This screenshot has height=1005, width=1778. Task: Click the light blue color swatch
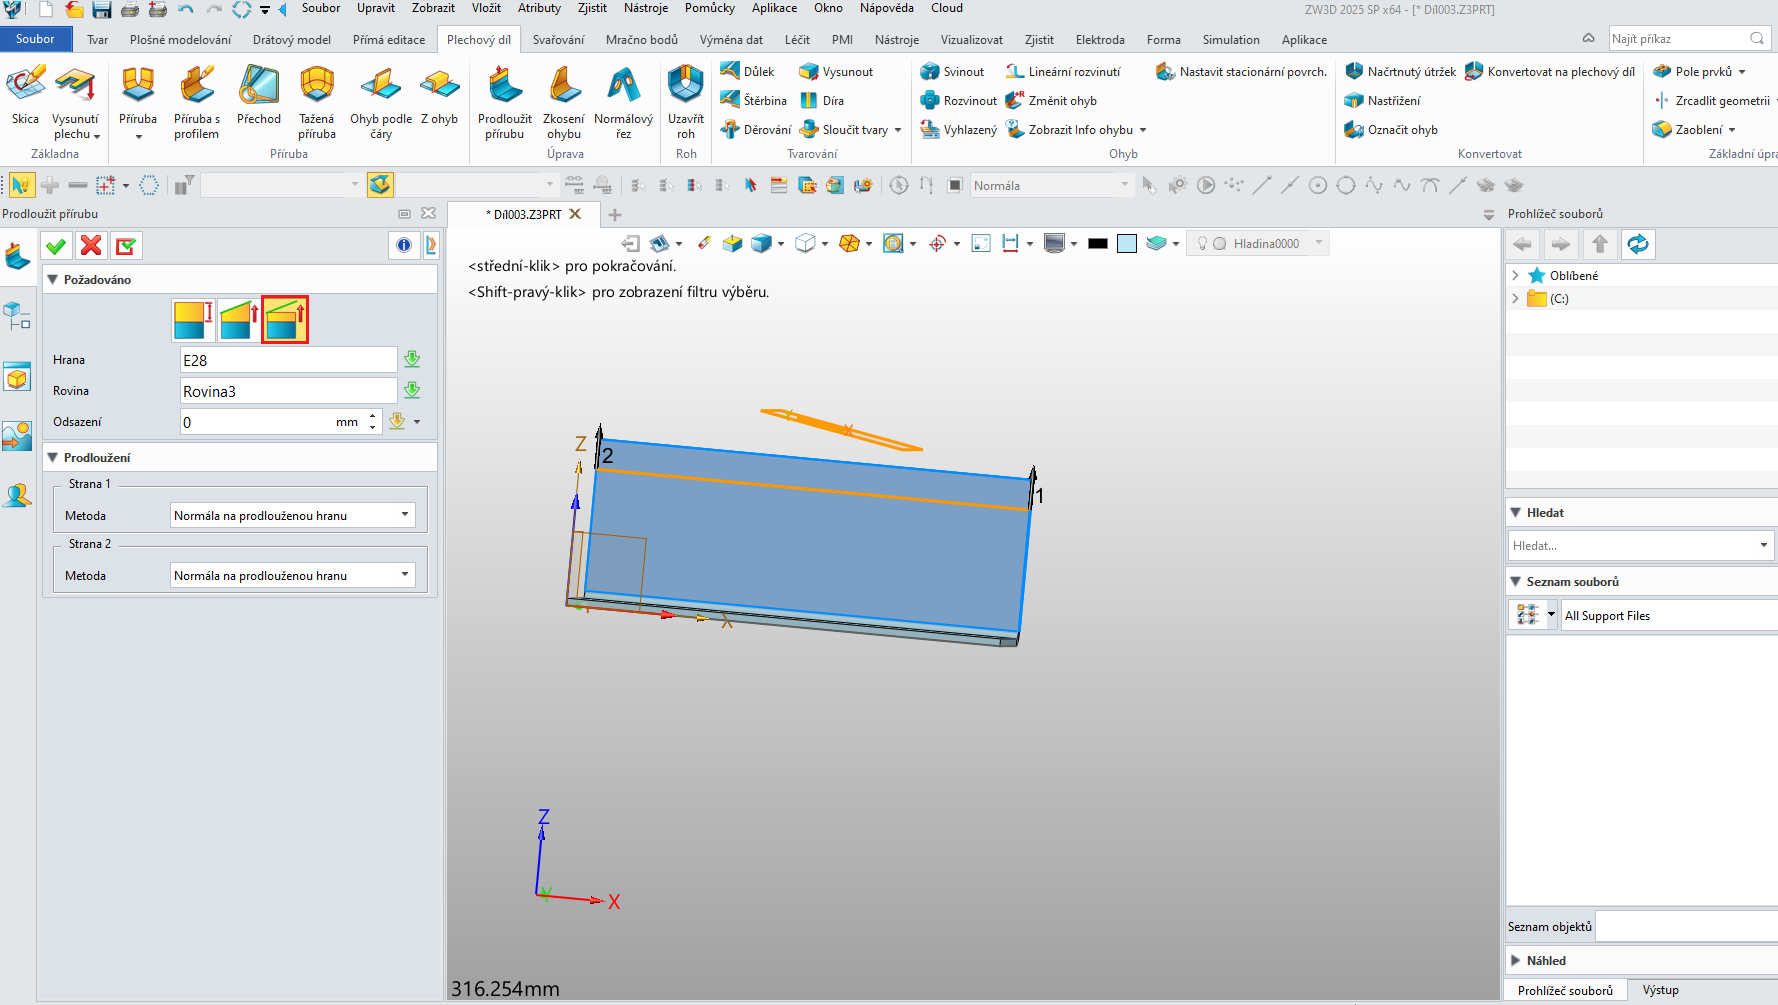pyautogui.click(x=1127, y=243)
